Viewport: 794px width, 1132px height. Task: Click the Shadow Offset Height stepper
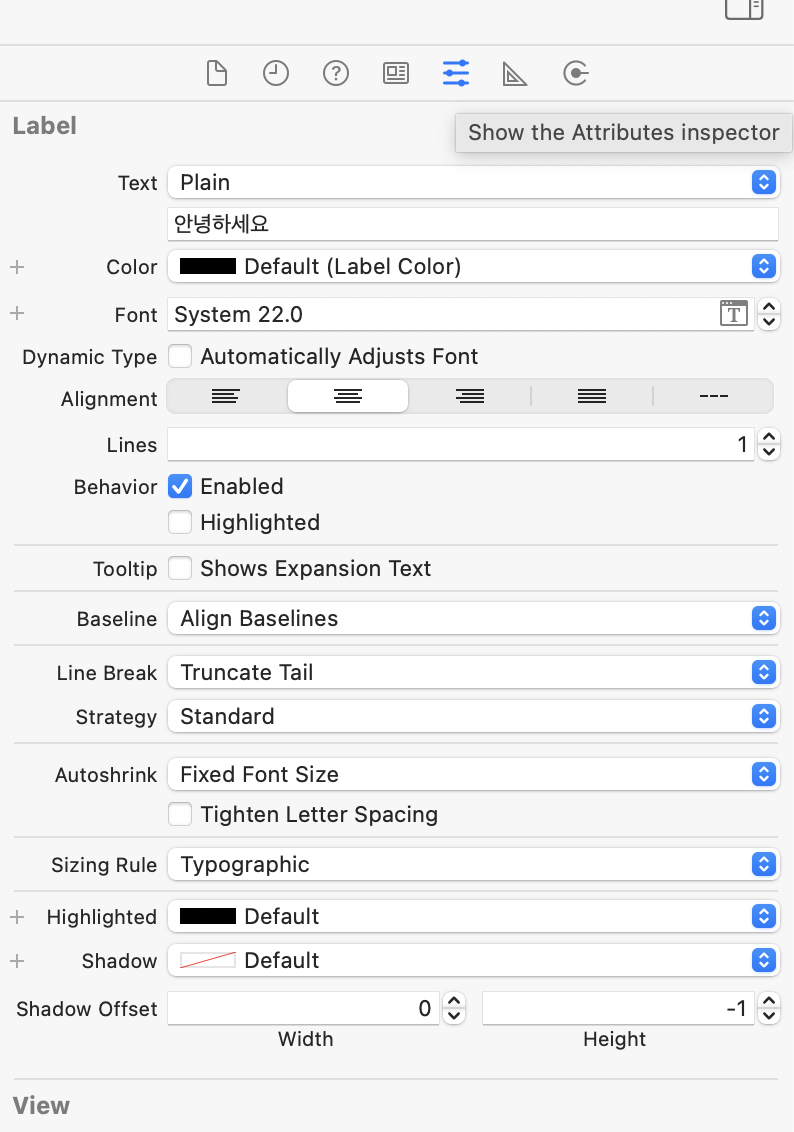coord(769,1008)
